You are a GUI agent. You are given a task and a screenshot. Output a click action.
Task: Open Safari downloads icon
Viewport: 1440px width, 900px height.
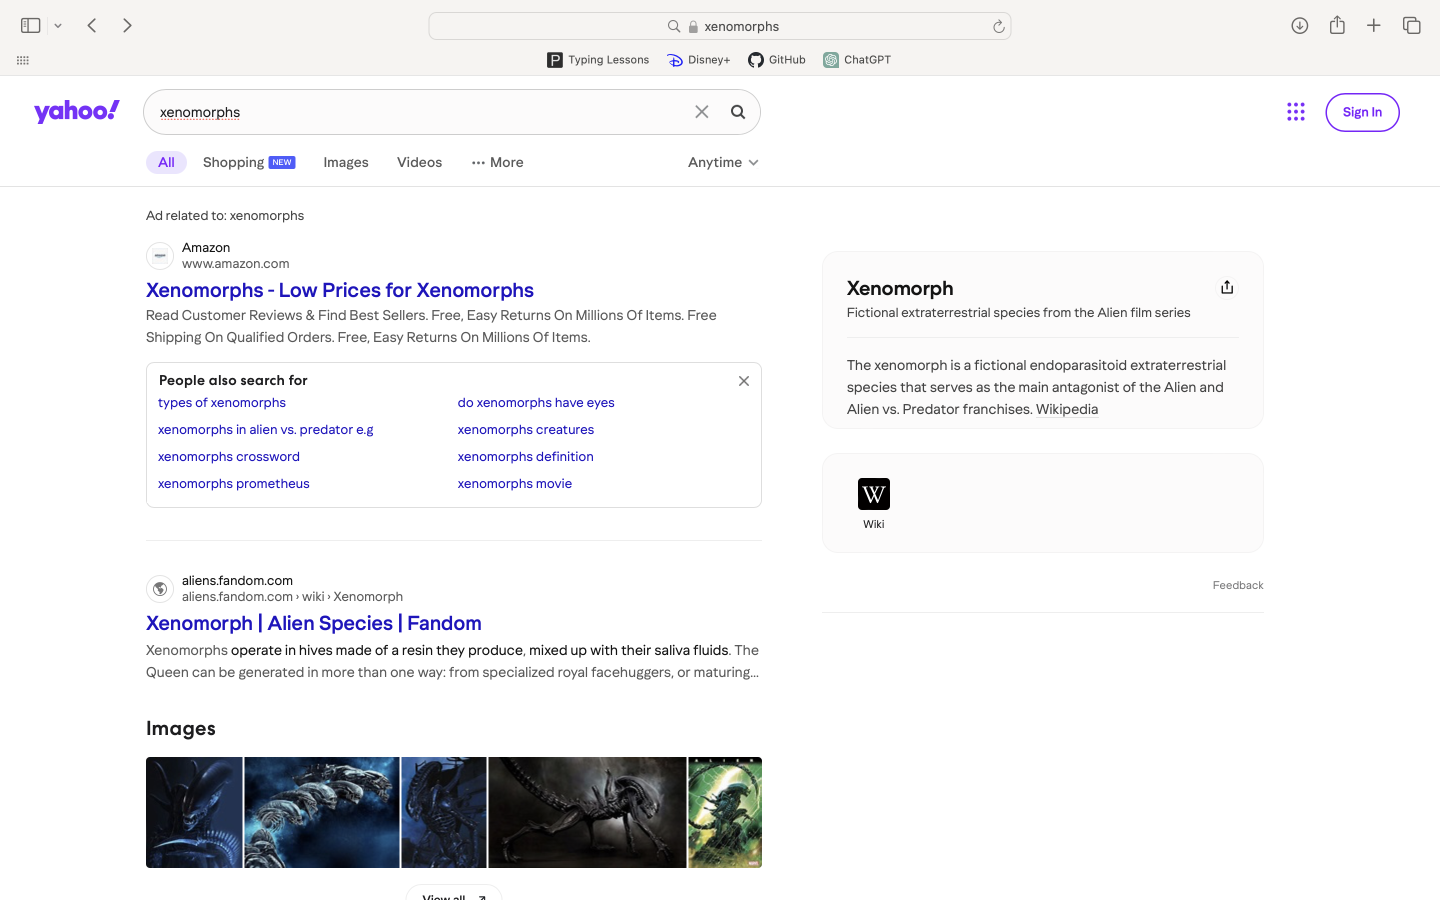[1300, 26]
